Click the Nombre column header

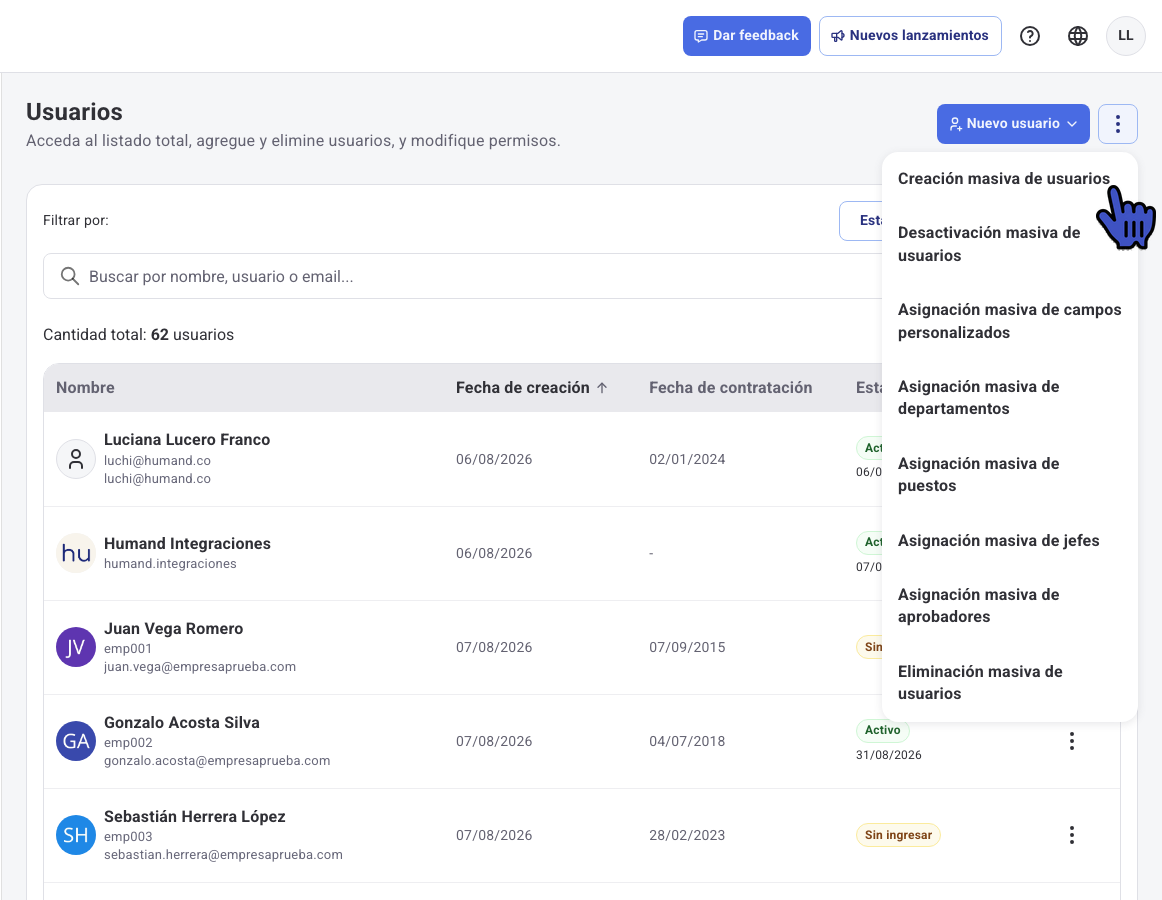coord(85,388)
